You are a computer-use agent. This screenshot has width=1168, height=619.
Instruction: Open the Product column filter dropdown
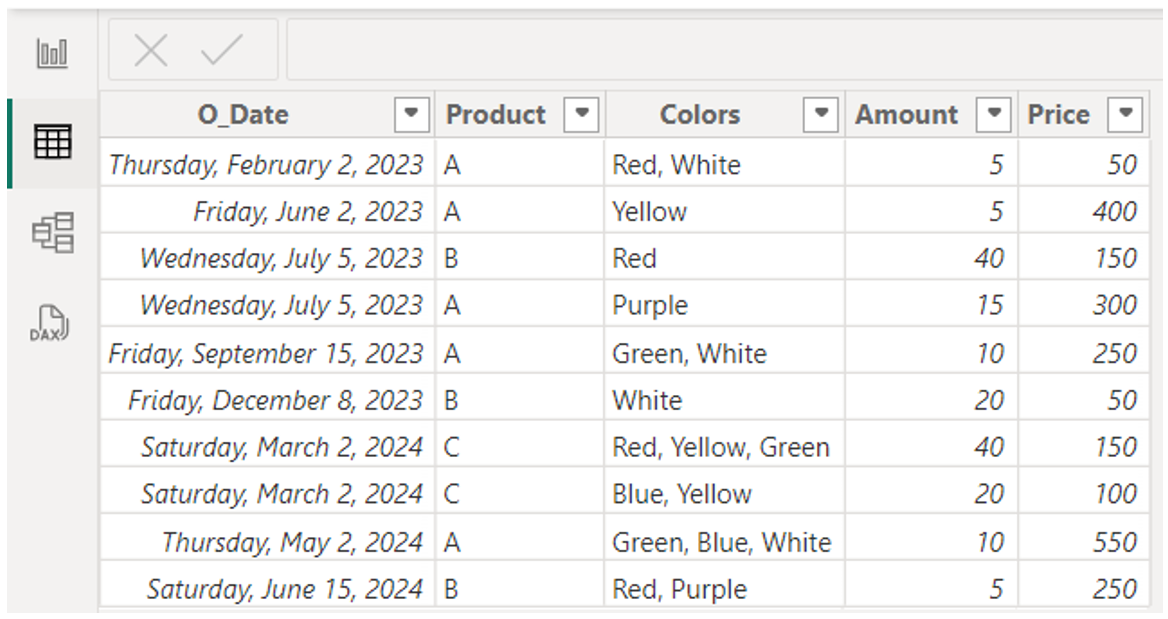(582, 115)
